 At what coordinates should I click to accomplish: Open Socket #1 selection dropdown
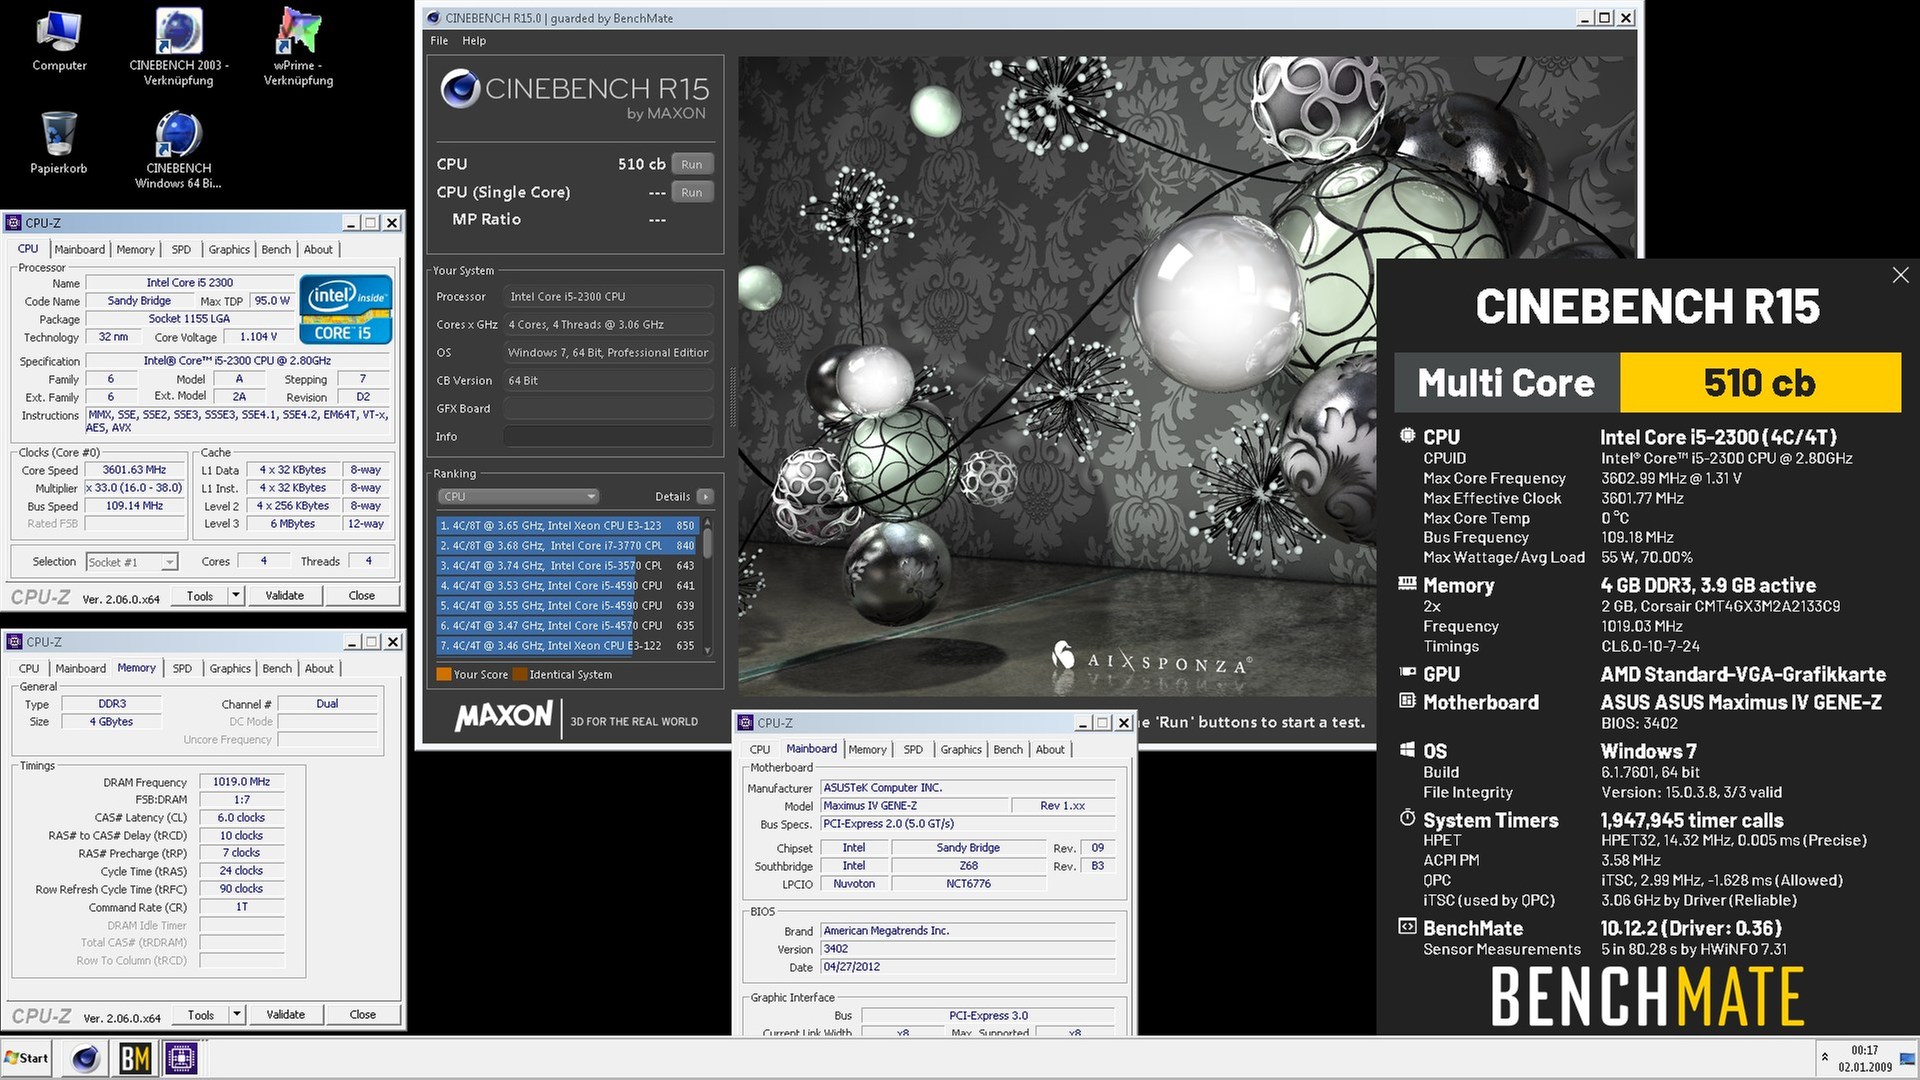tap(132, 562)
